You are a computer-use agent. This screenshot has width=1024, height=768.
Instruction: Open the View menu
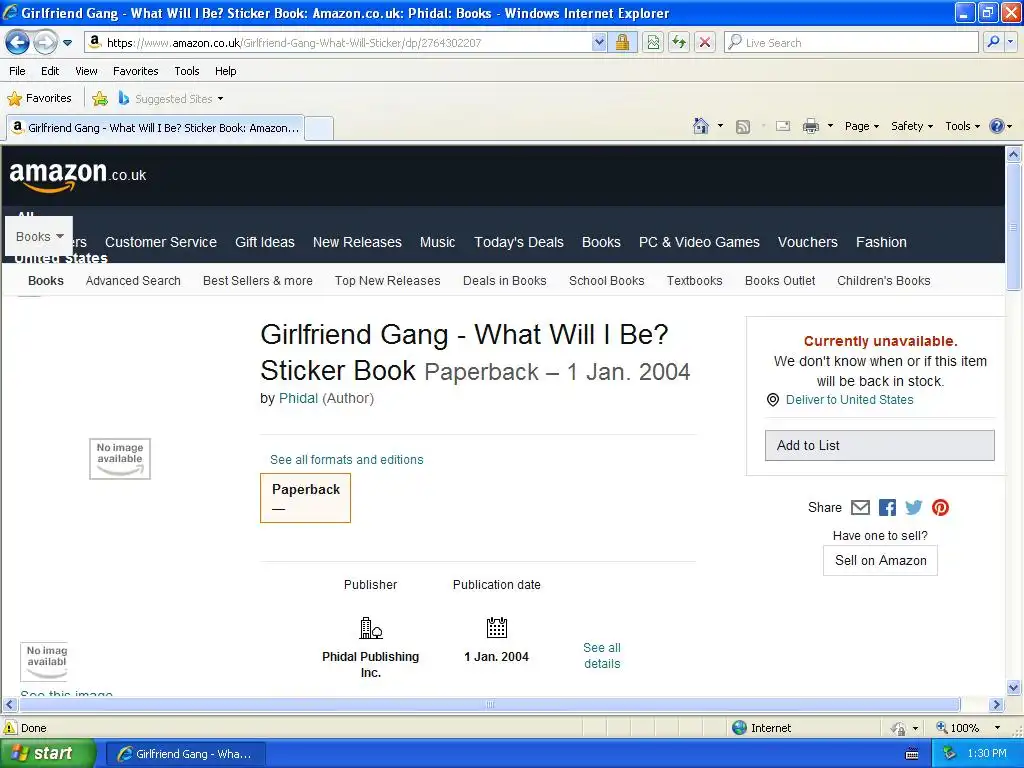[x=86, y=71]
